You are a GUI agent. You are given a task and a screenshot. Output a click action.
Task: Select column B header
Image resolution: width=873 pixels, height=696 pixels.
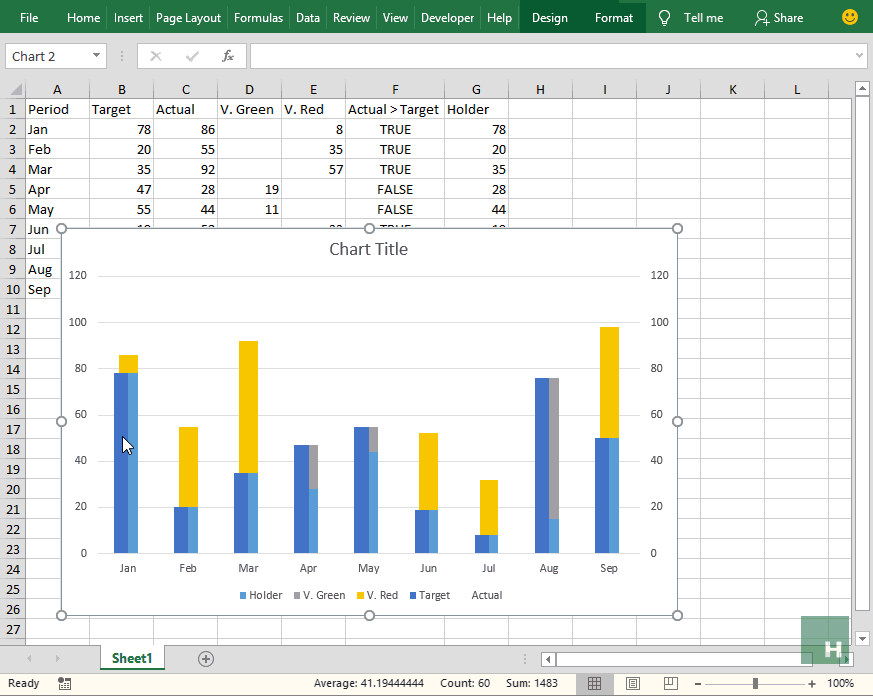[121, 89]
